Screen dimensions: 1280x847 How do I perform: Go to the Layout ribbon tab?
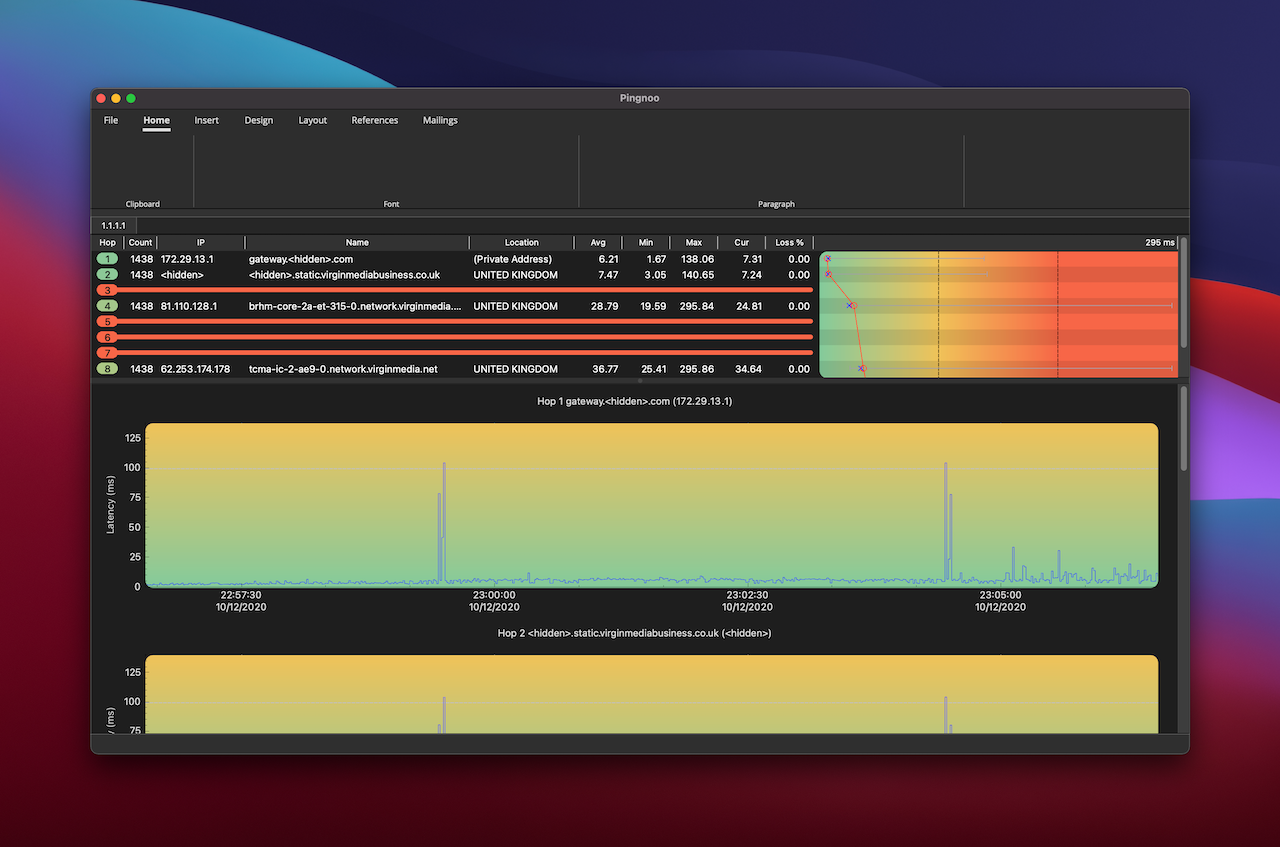pyautogui.click(x=313, y=120)
